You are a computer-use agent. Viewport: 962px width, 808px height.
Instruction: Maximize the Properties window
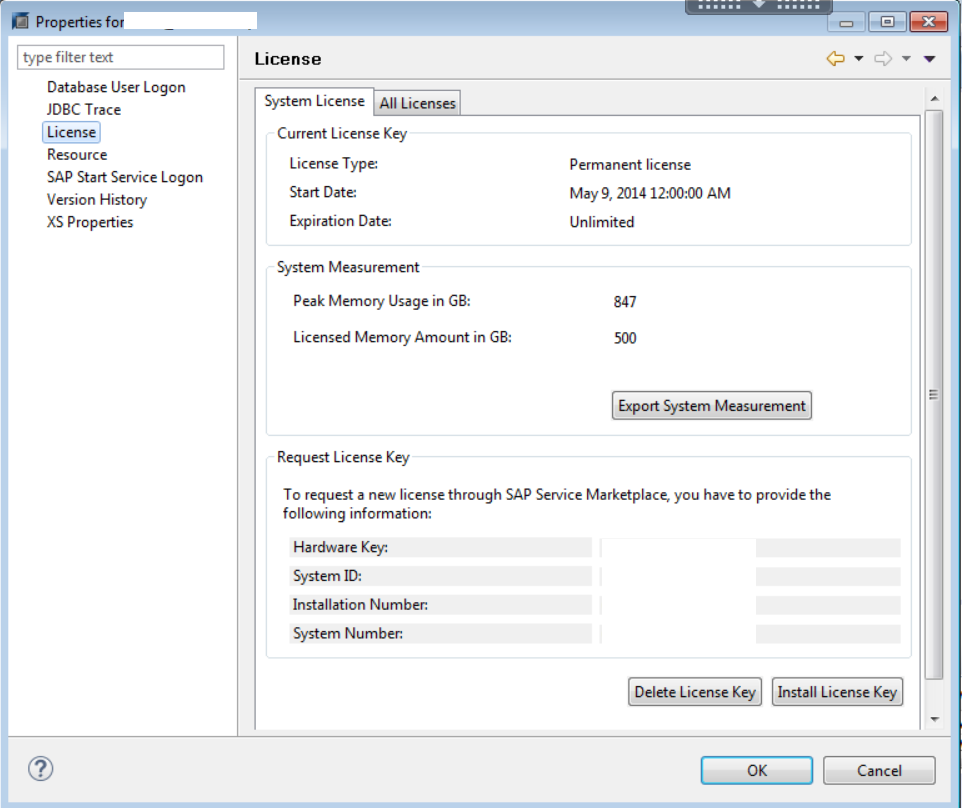887,22
